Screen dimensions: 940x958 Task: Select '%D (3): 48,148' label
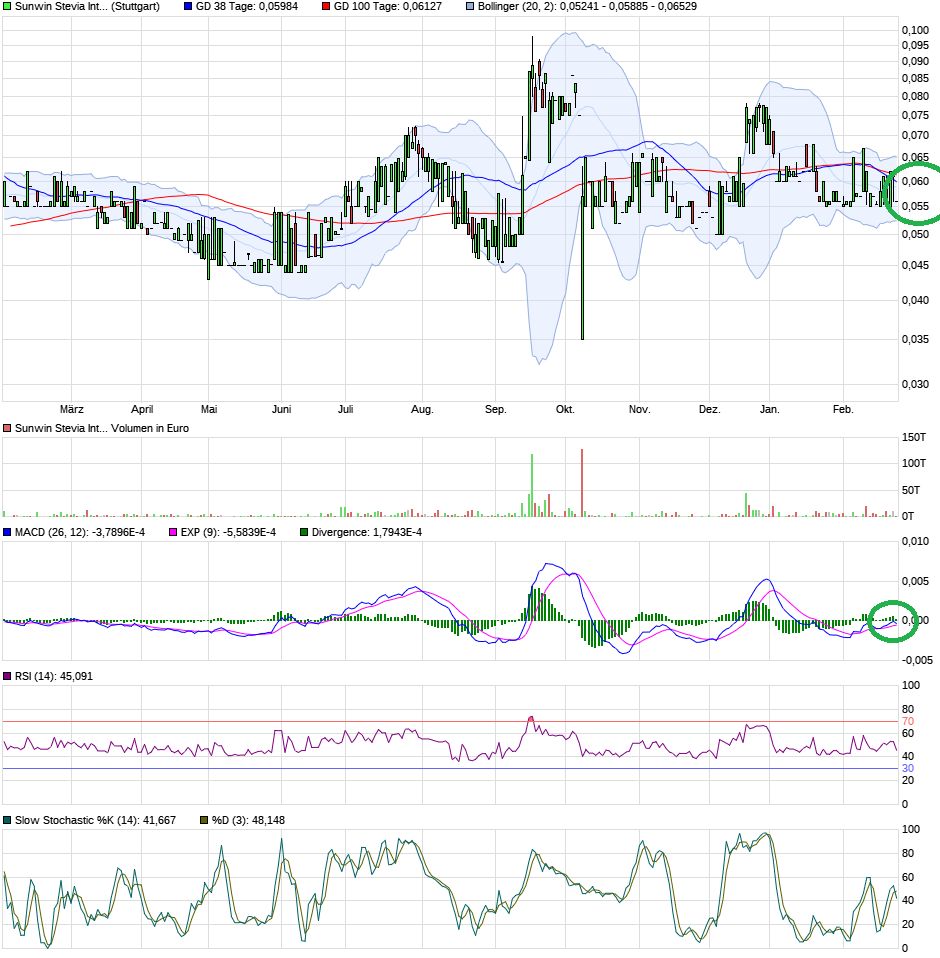[248, 820]
